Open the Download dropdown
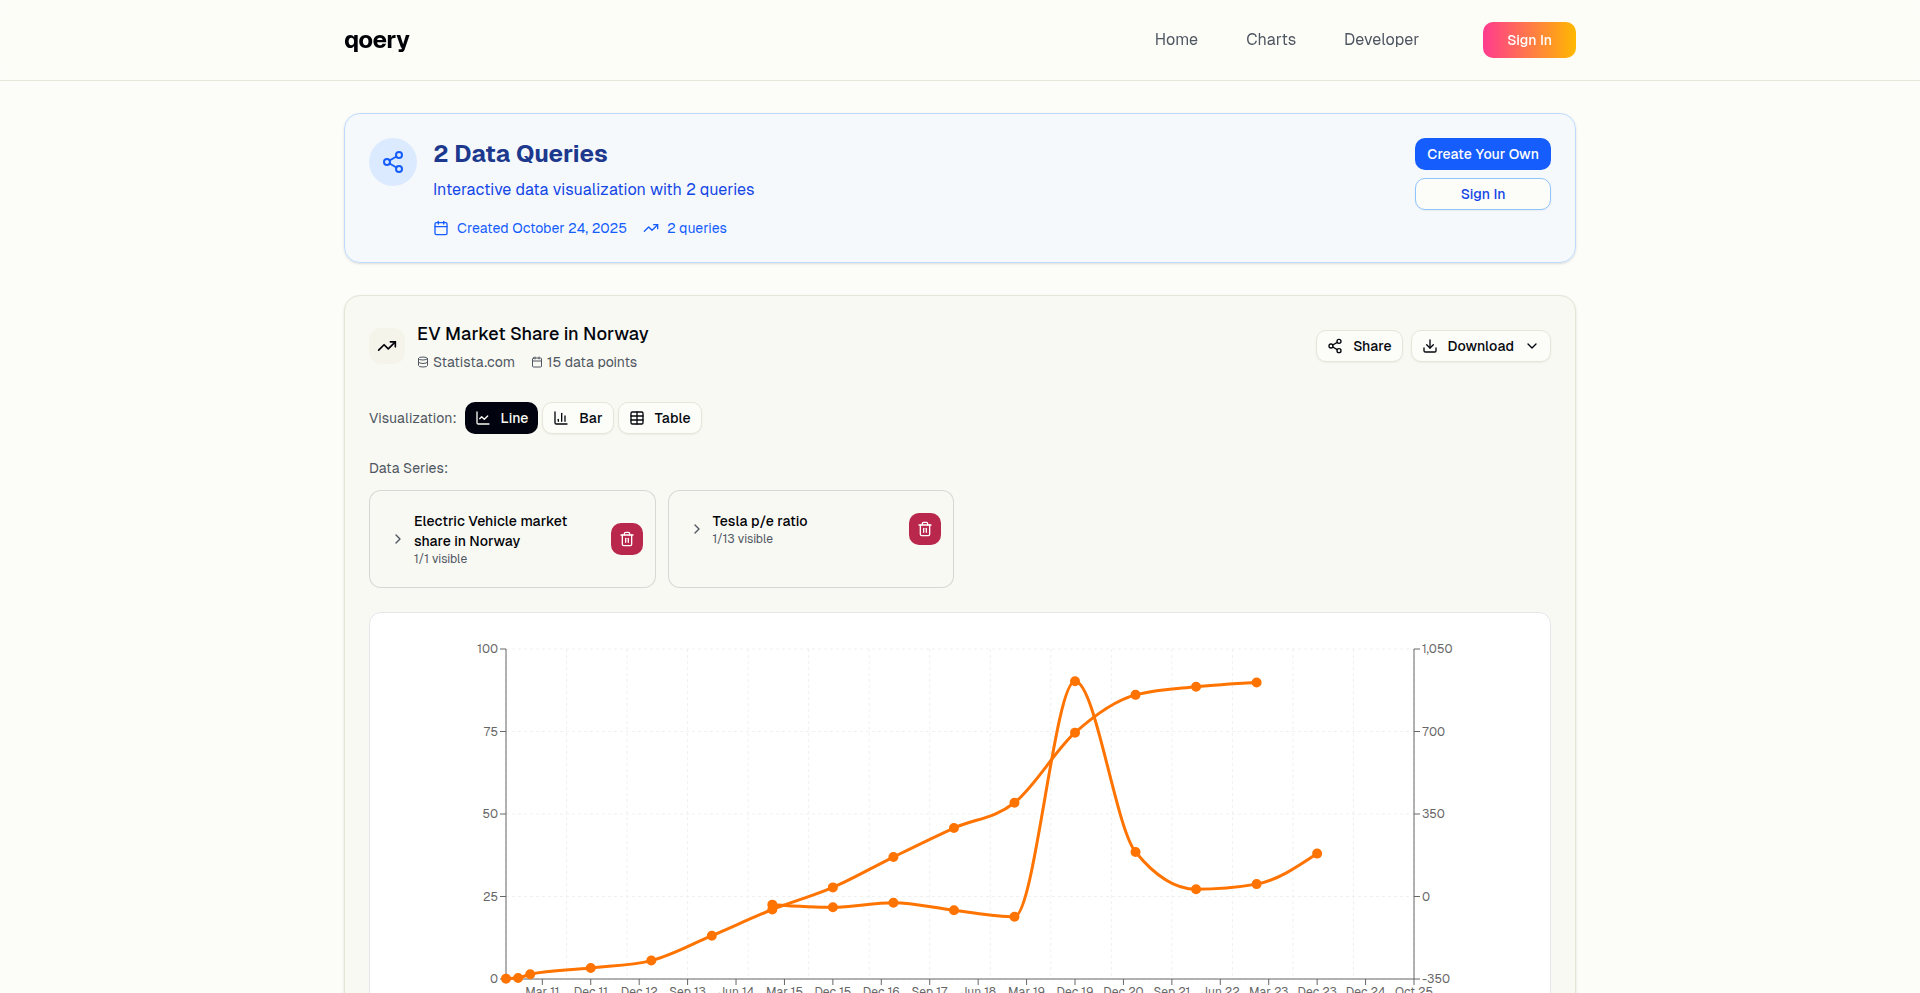The image size is (1920, 993). click(x=1480, y=346)
